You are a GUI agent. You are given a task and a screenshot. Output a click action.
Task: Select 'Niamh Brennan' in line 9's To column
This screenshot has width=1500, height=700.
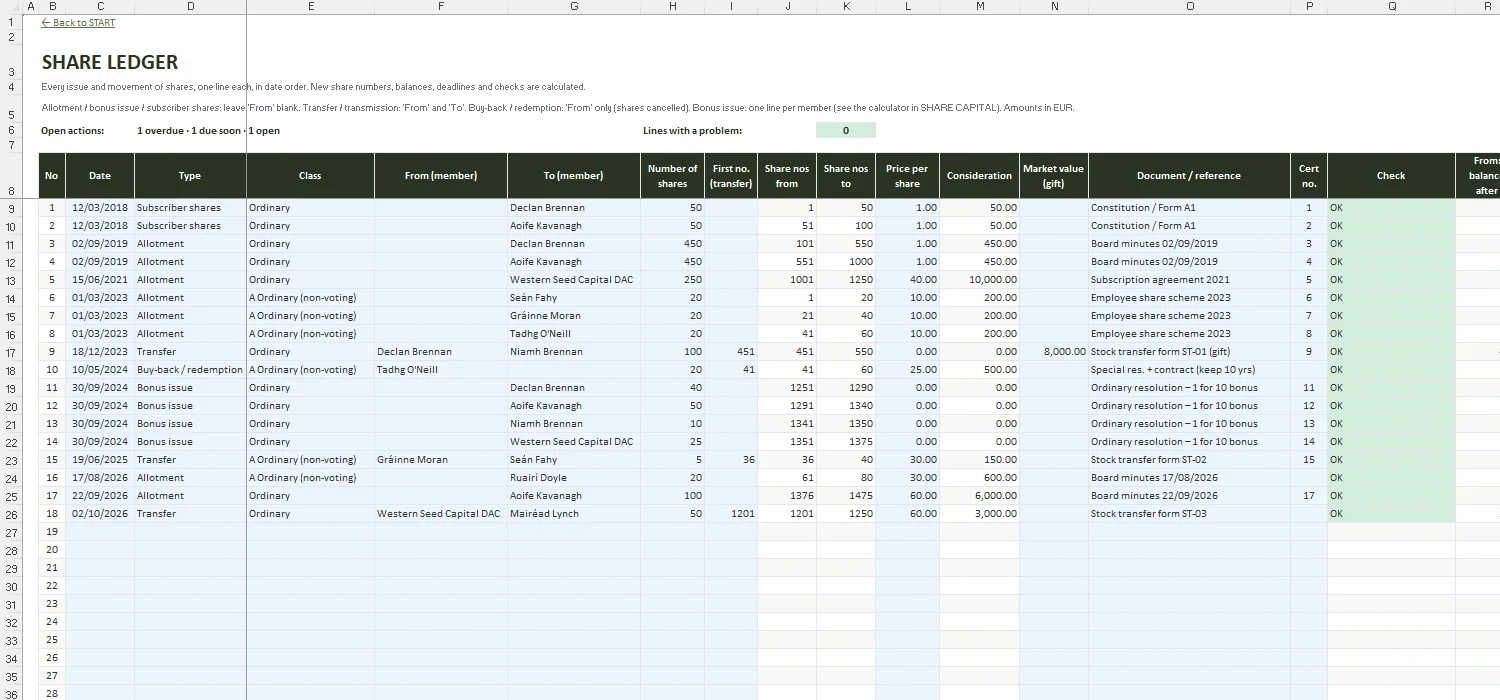tap(574, 352)
